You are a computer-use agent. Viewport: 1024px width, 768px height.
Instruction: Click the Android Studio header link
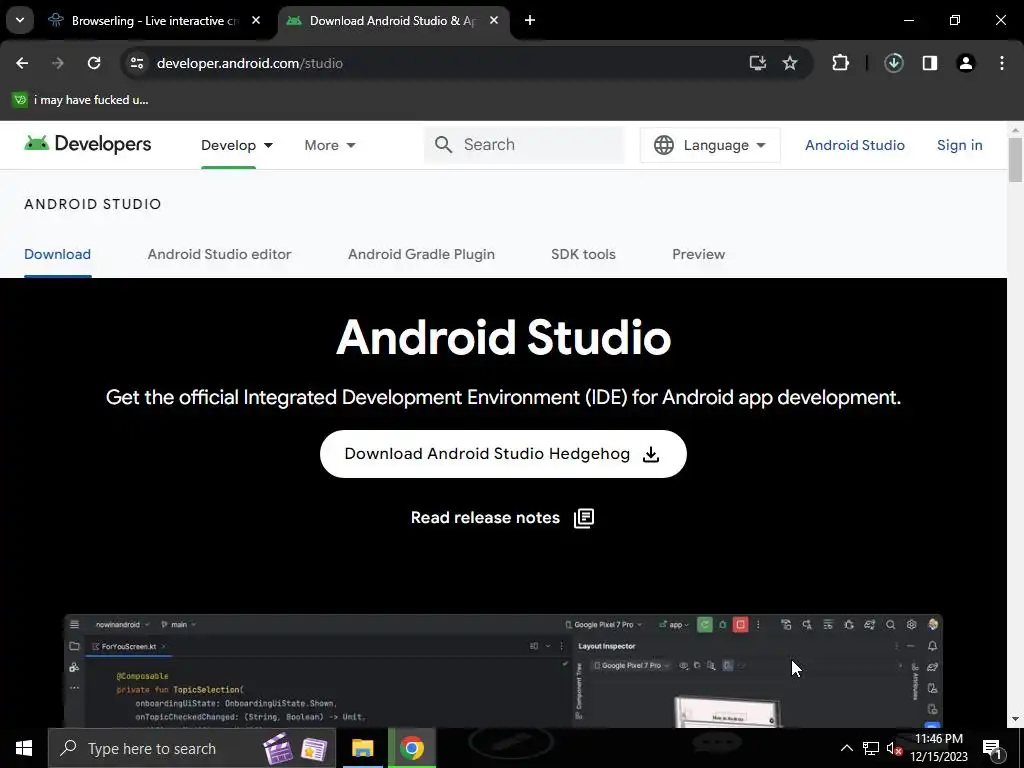(x=855, y=145)
